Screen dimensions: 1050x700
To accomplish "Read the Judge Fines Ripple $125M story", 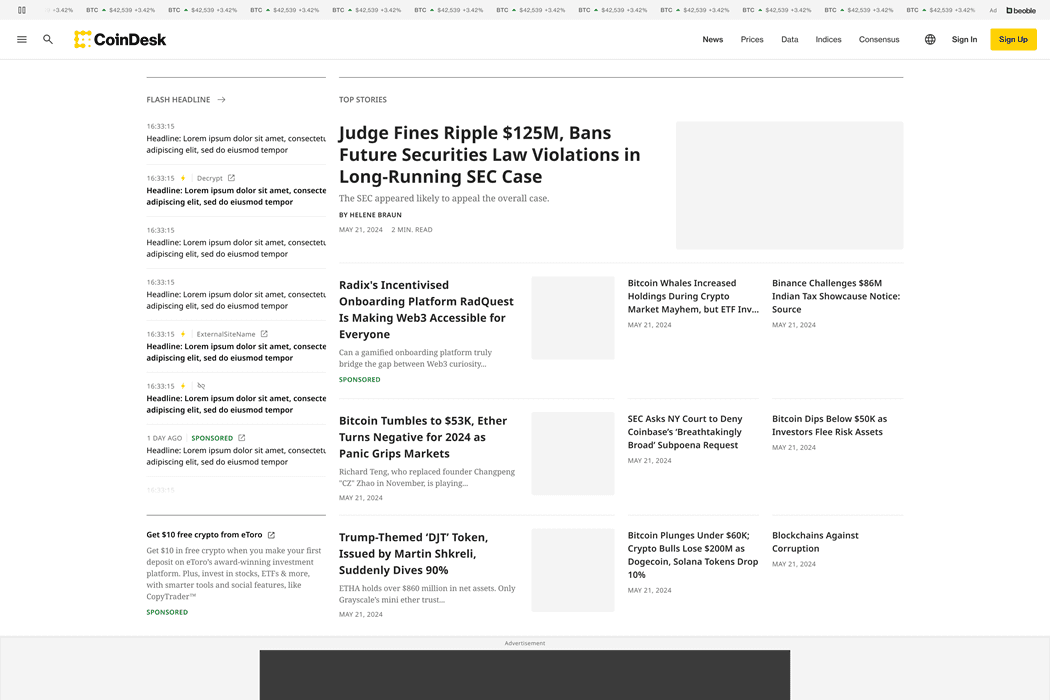I will (x=489, y=155).
